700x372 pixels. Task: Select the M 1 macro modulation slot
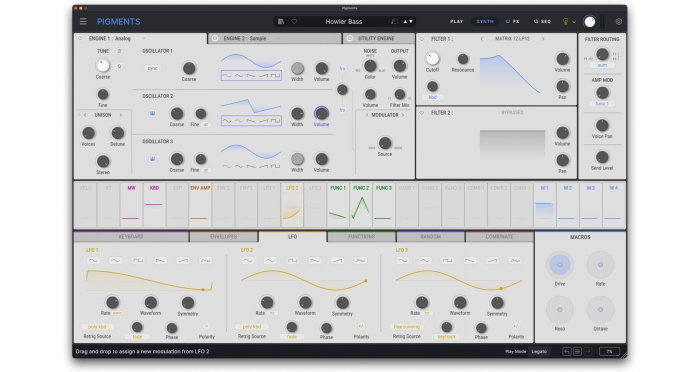click(544, 205)
